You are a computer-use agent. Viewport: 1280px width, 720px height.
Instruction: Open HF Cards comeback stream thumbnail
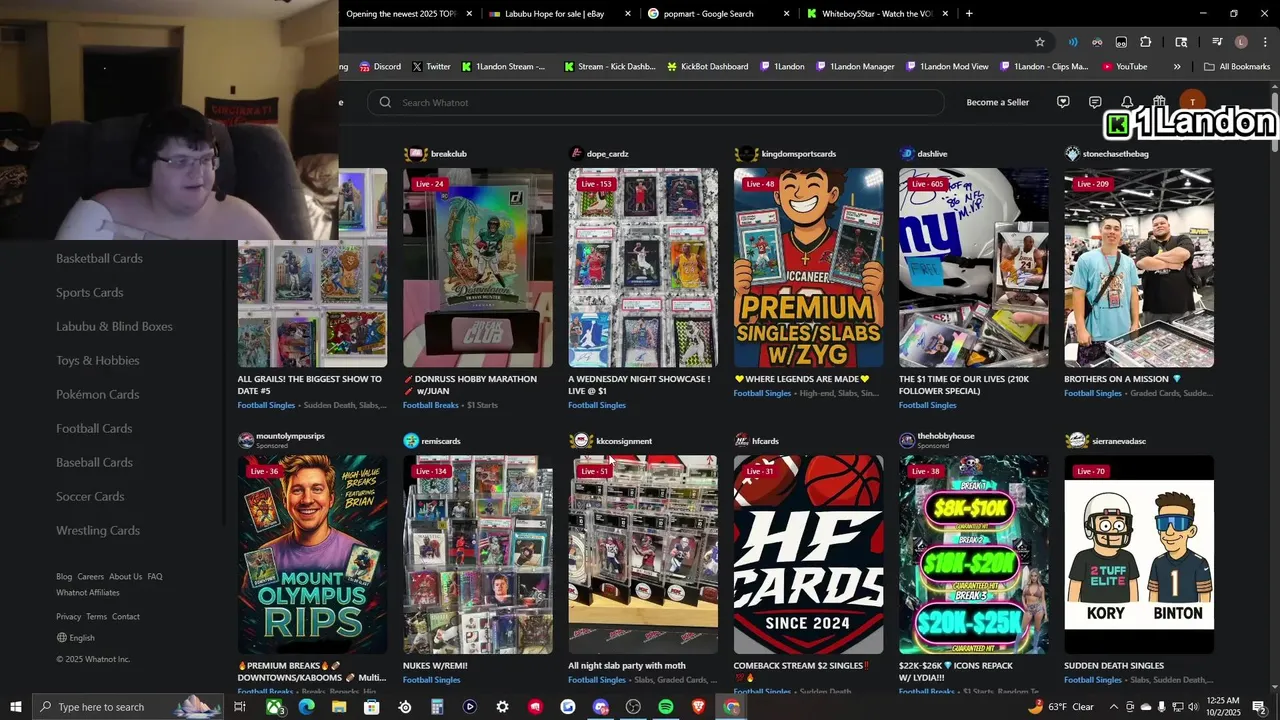coord(808,555)
